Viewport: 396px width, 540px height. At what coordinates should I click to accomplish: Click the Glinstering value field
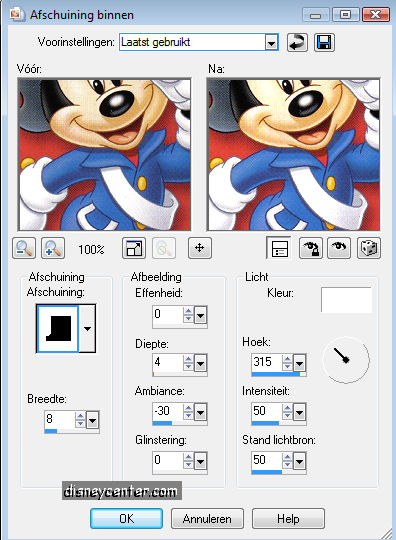coord(168,460)
